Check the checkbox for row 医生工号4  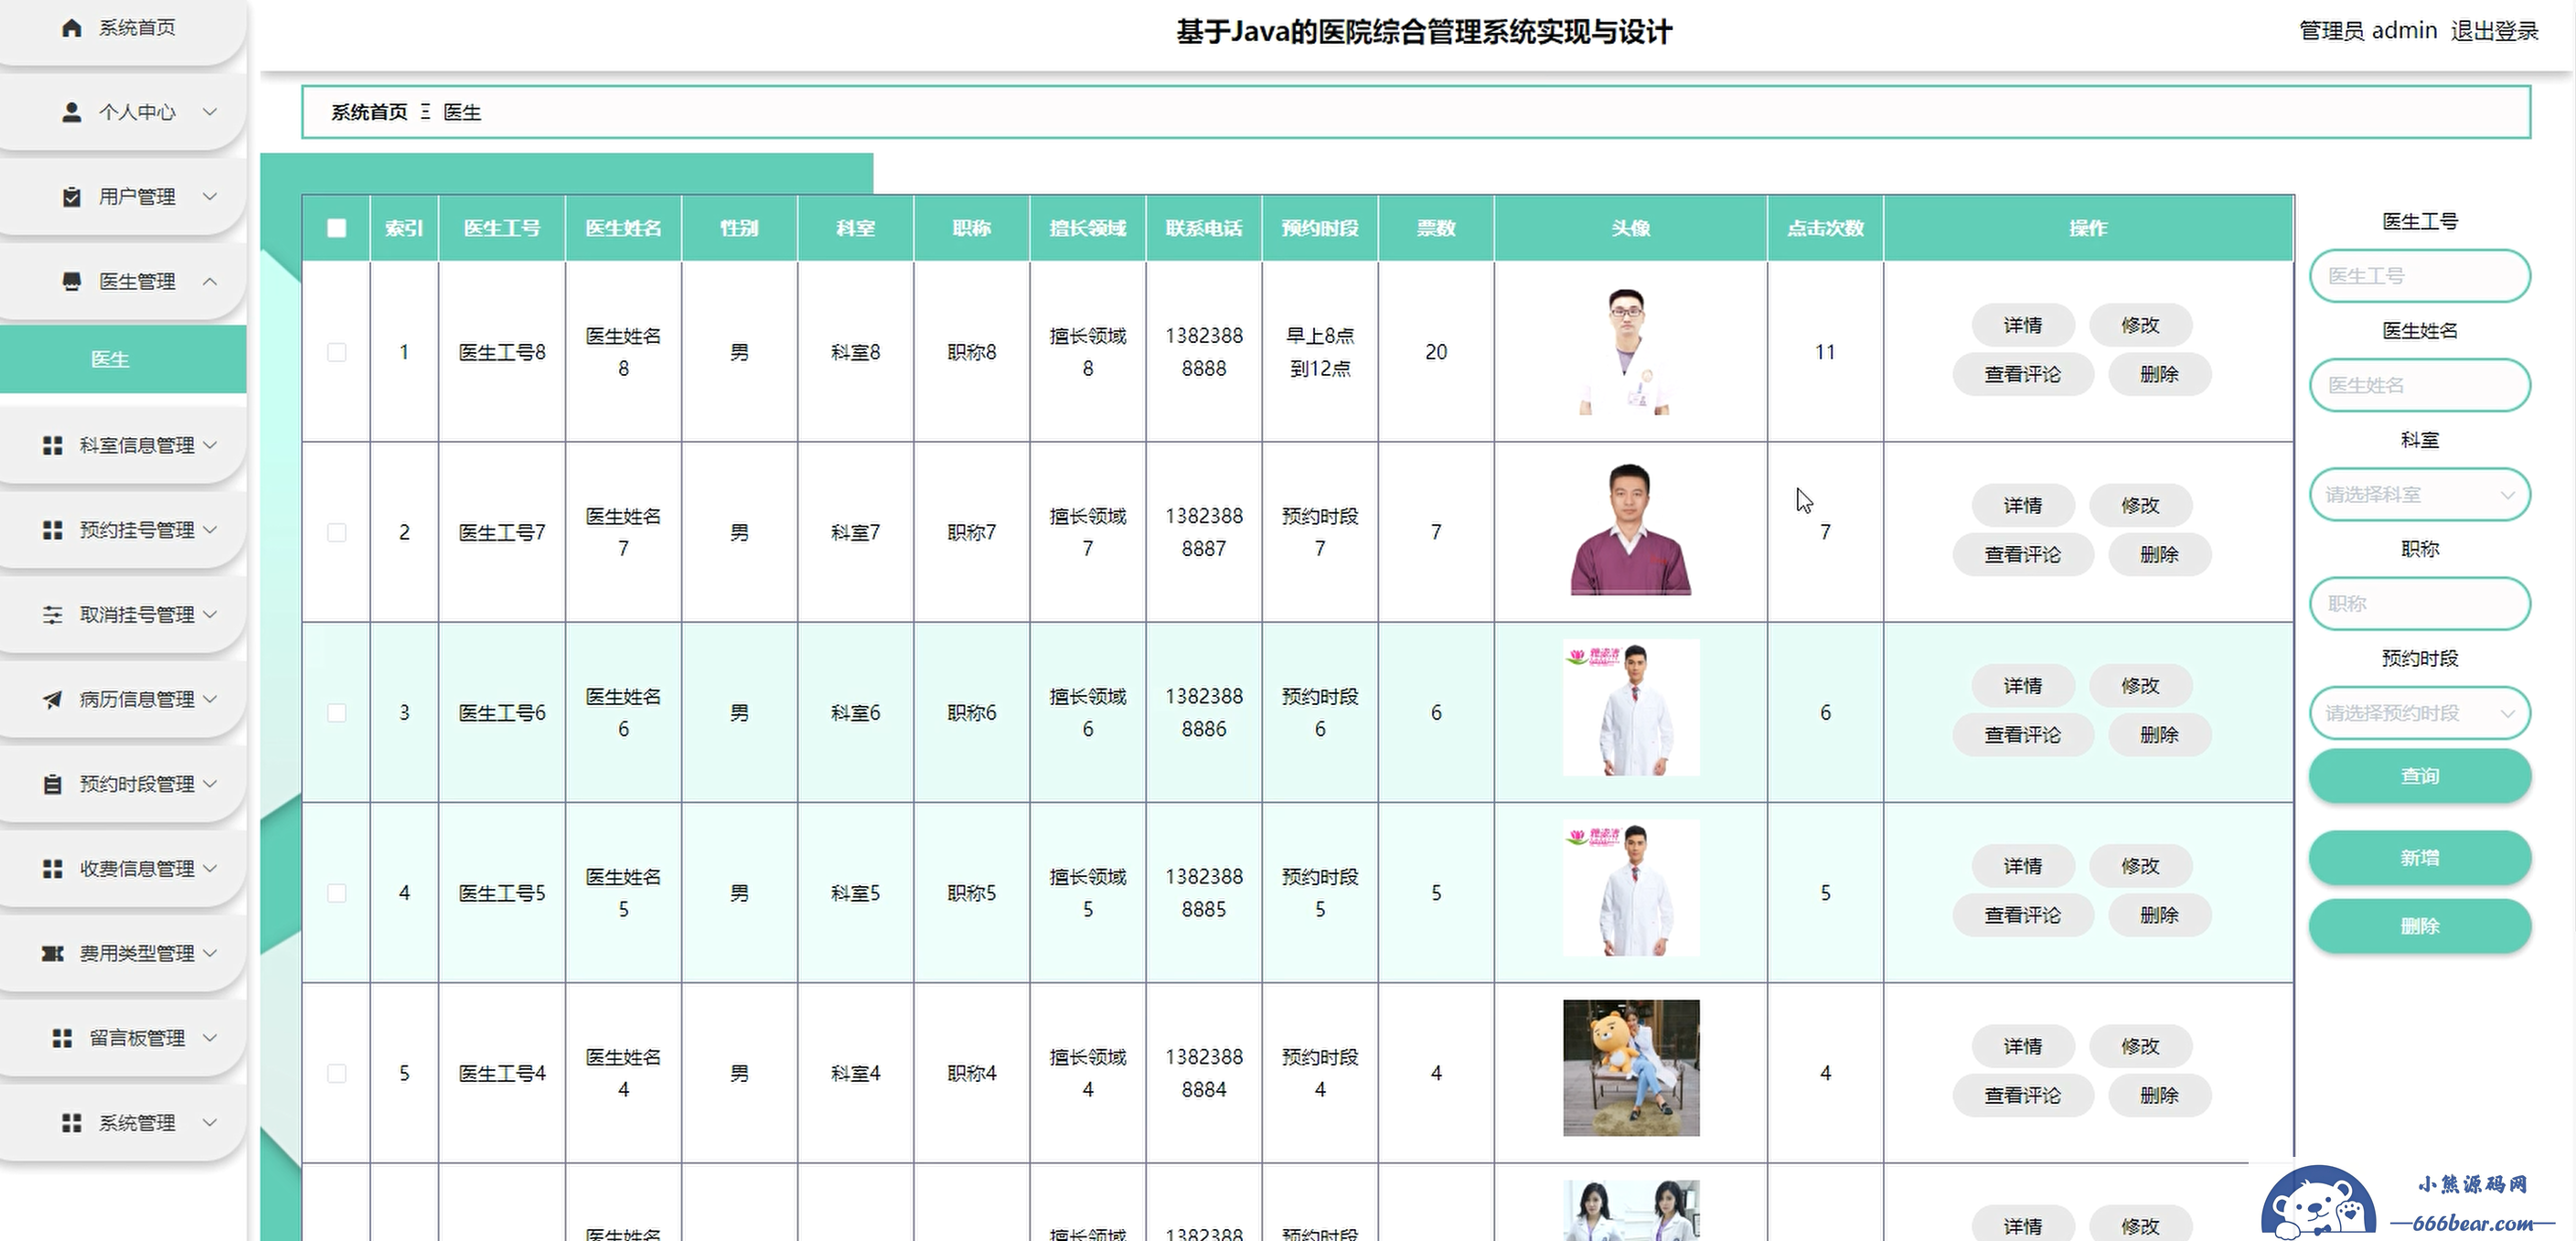coord(337,1073)
